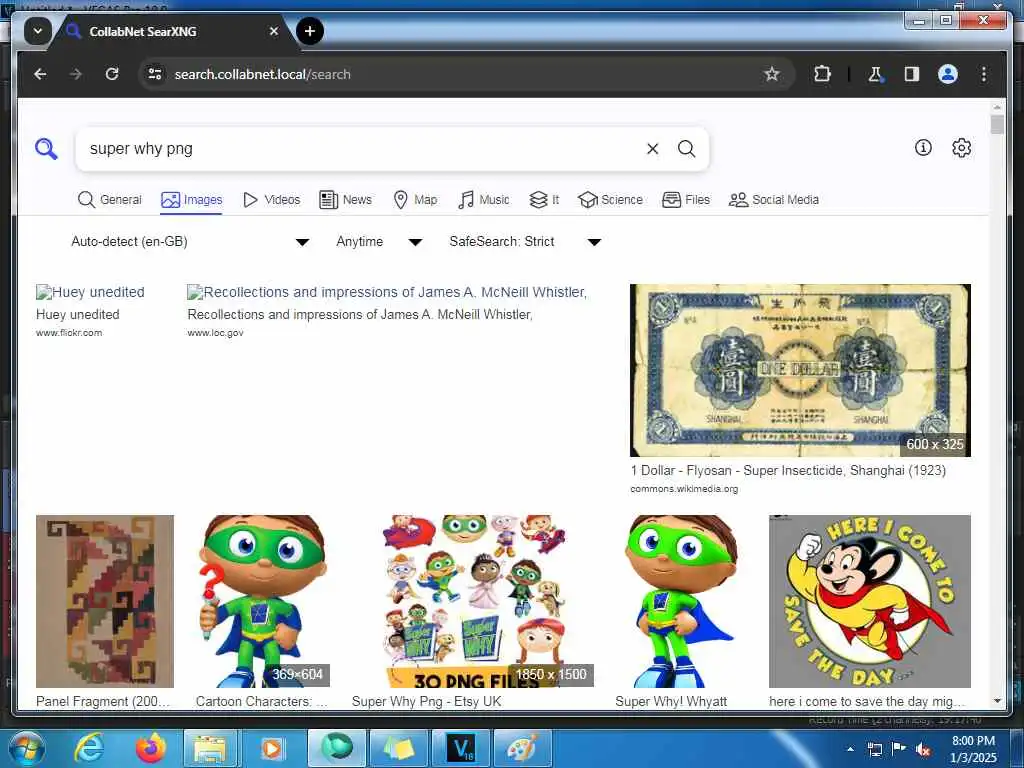Switch to the Science category tab
Viewport: 1024px width, 768px height.
[611, 200]
